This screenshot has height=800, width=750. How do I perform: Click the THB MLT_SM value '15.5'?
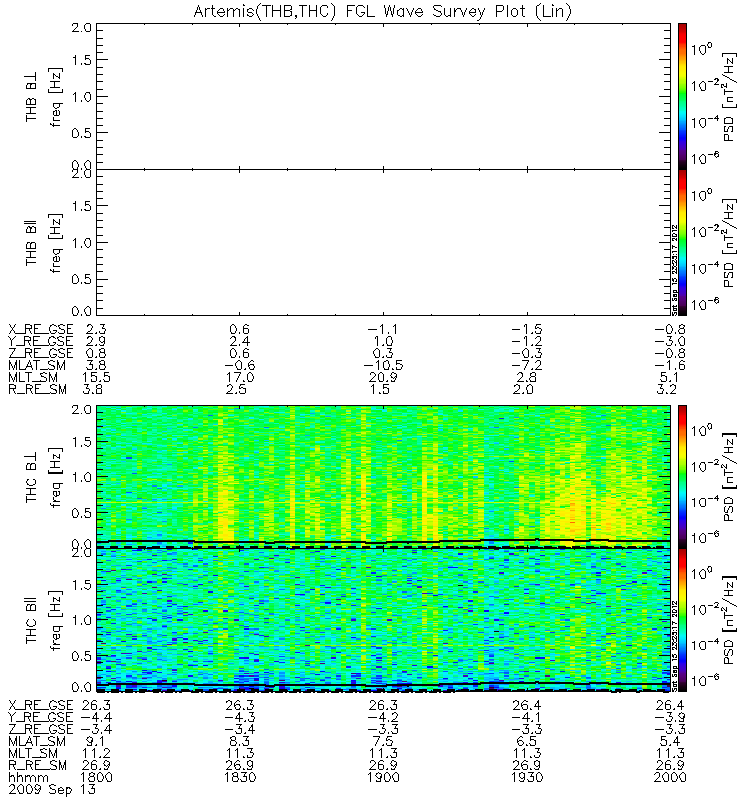pos(96,377)
